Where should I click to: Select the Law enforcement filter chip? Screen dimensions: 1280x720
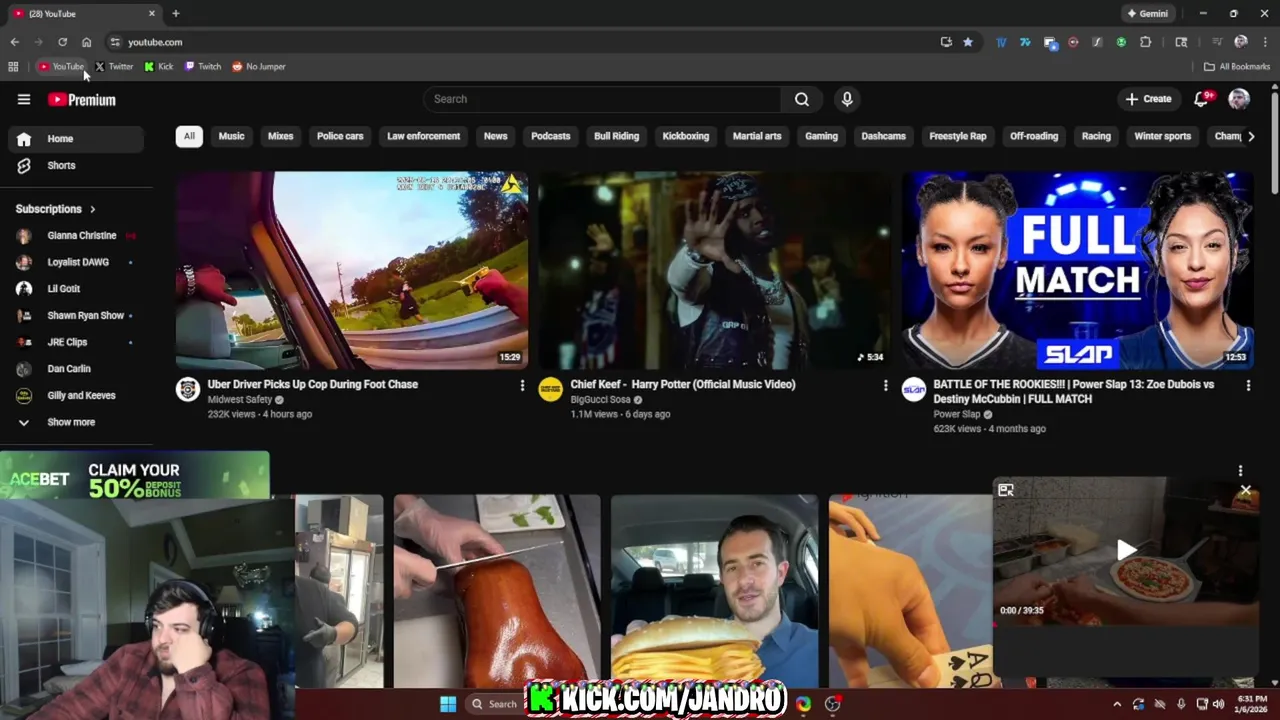424,136
